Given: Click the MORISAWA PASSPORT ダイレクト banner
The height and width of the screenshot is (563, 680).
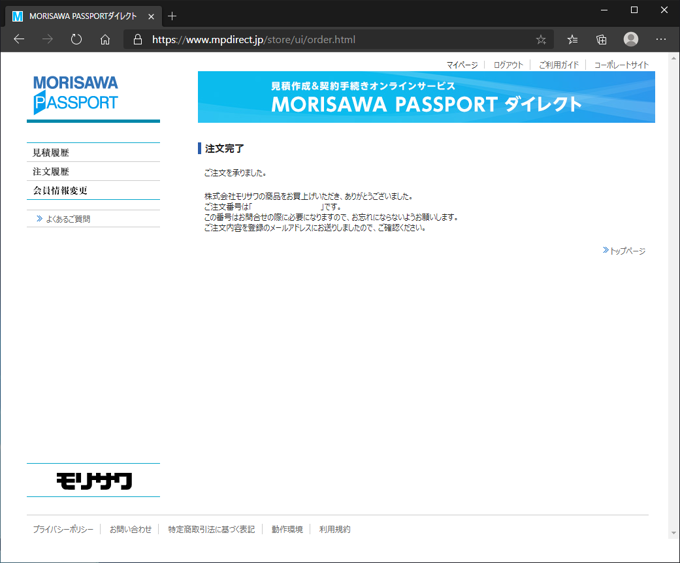Looking at the screenshot, I should coord(426,97).
